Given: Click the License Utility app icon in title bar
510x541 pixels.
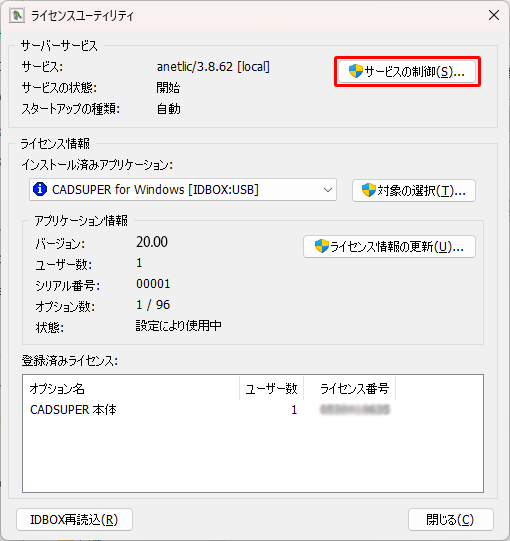Looking at the screenshot, I should 17,16.
